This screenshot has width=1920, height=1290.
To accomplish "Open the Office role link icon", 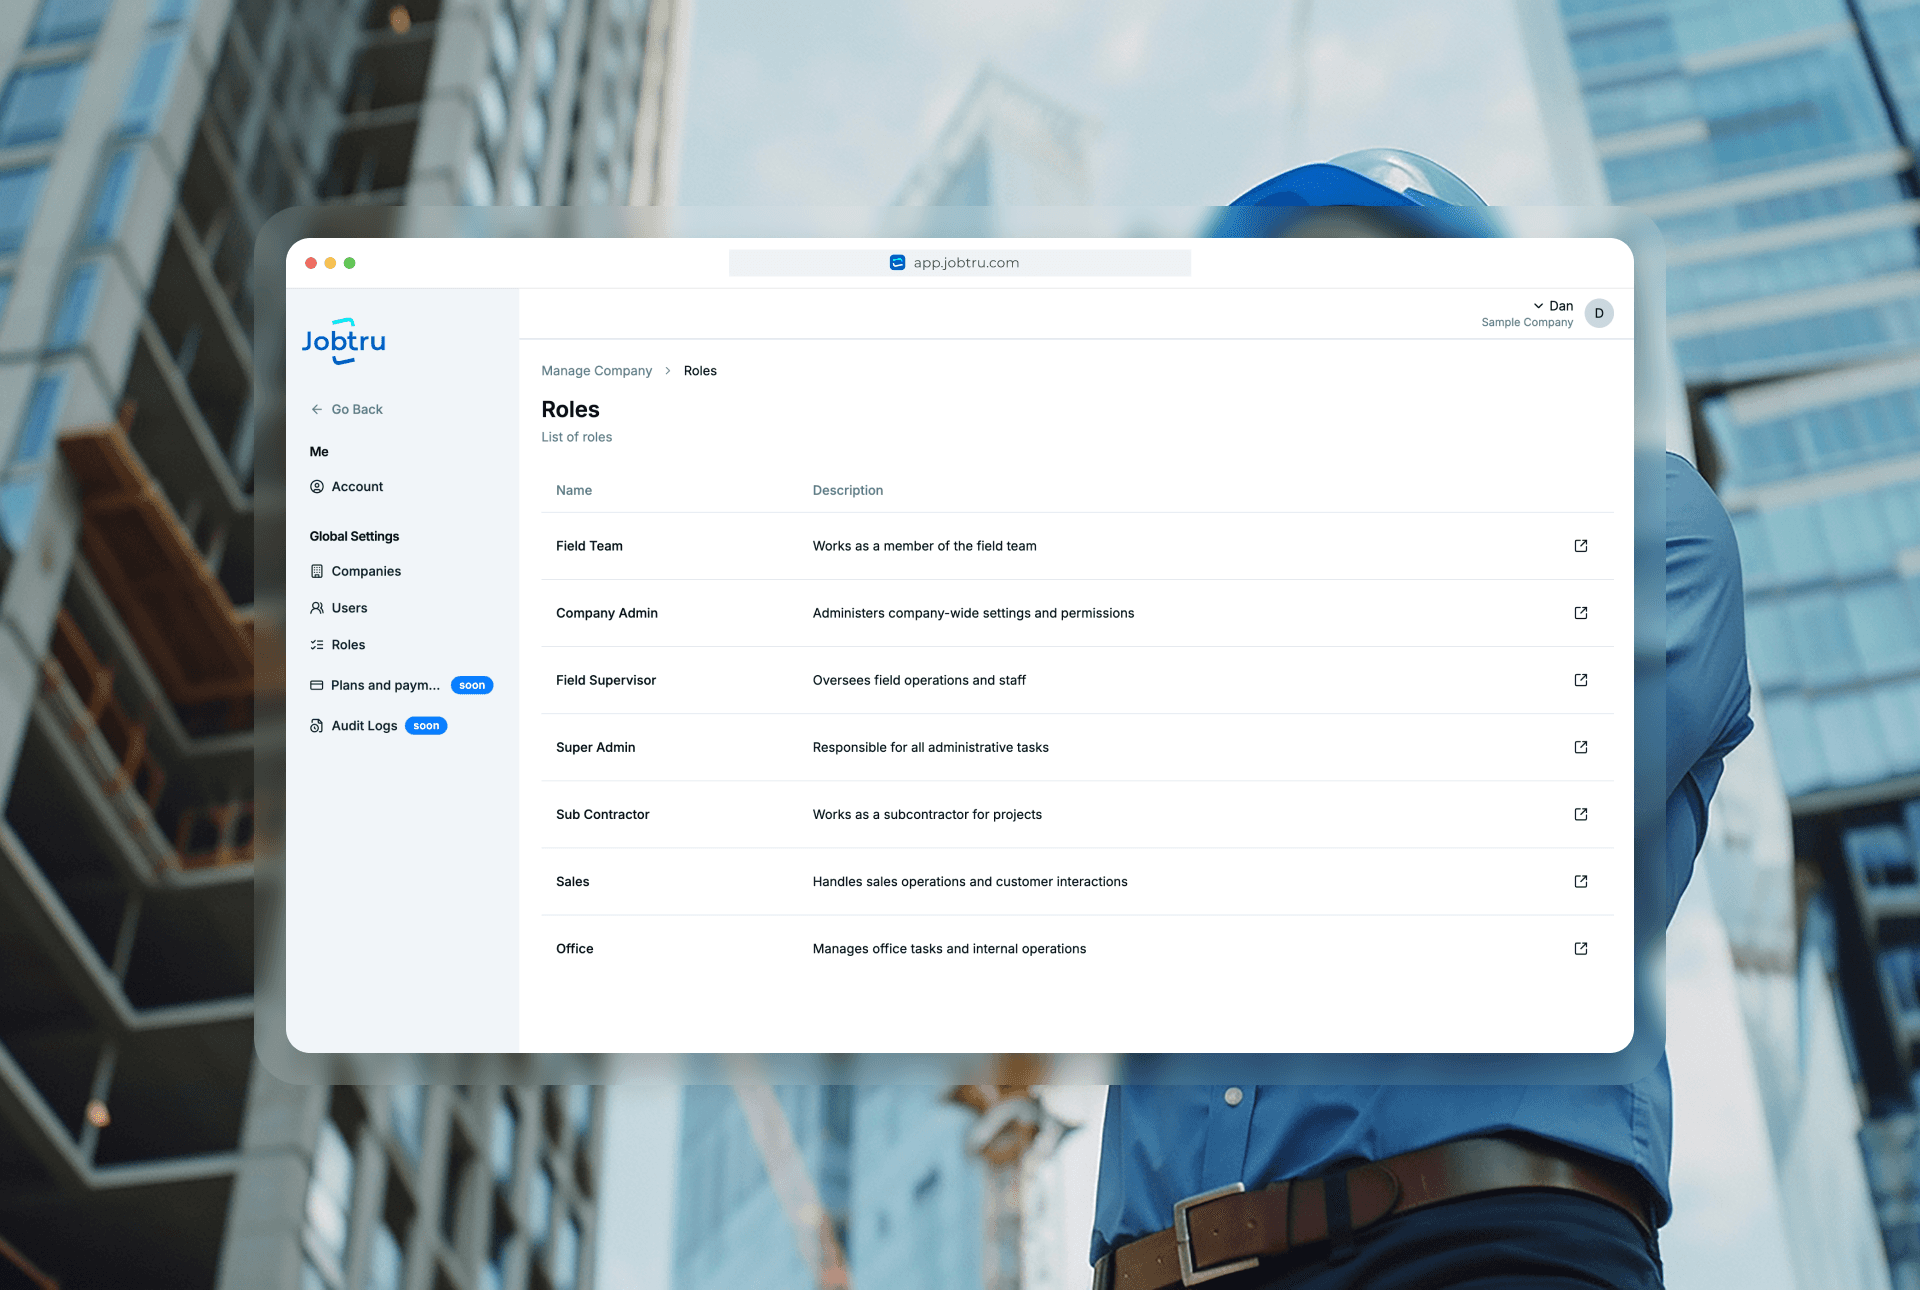I will (1581, 948).
